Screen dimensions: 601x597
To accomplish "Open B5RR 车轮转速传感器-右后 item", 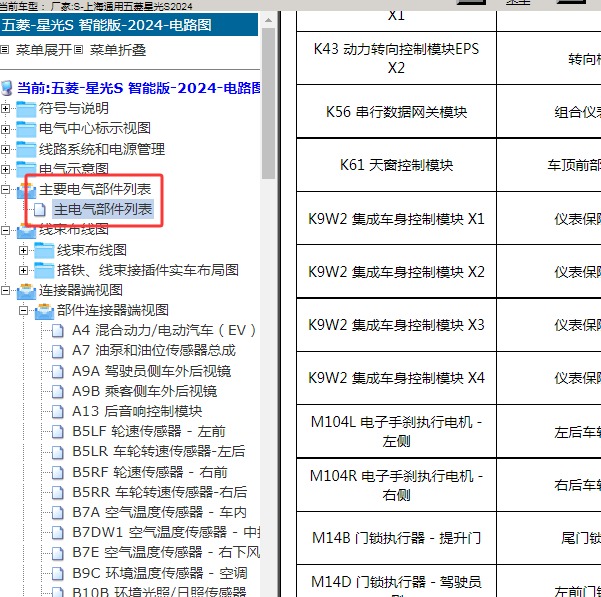I will (159, 492).
